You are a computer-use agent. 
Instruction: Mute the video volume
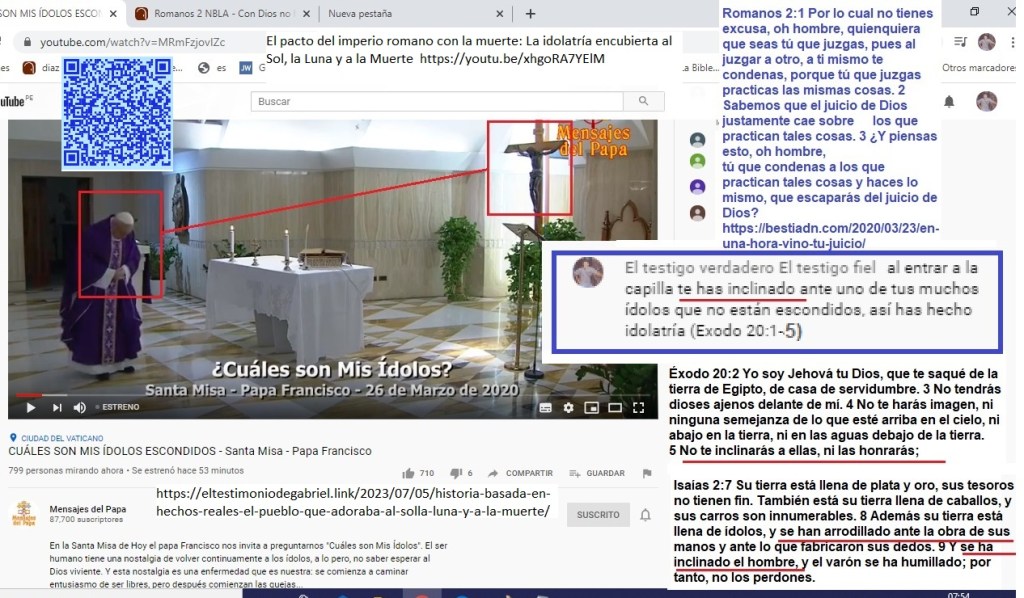pos(79,407)
